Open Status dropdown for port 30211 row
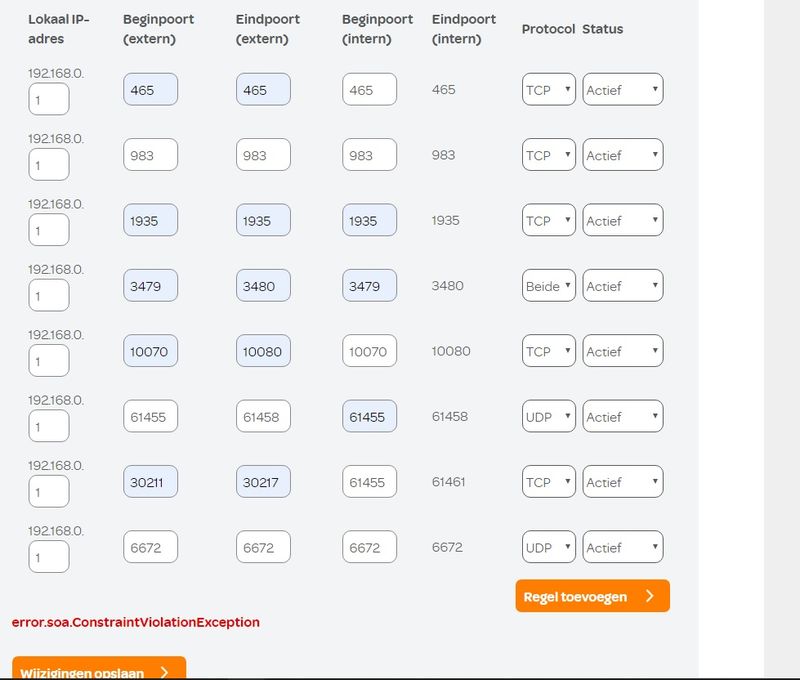 coord(622,483)
